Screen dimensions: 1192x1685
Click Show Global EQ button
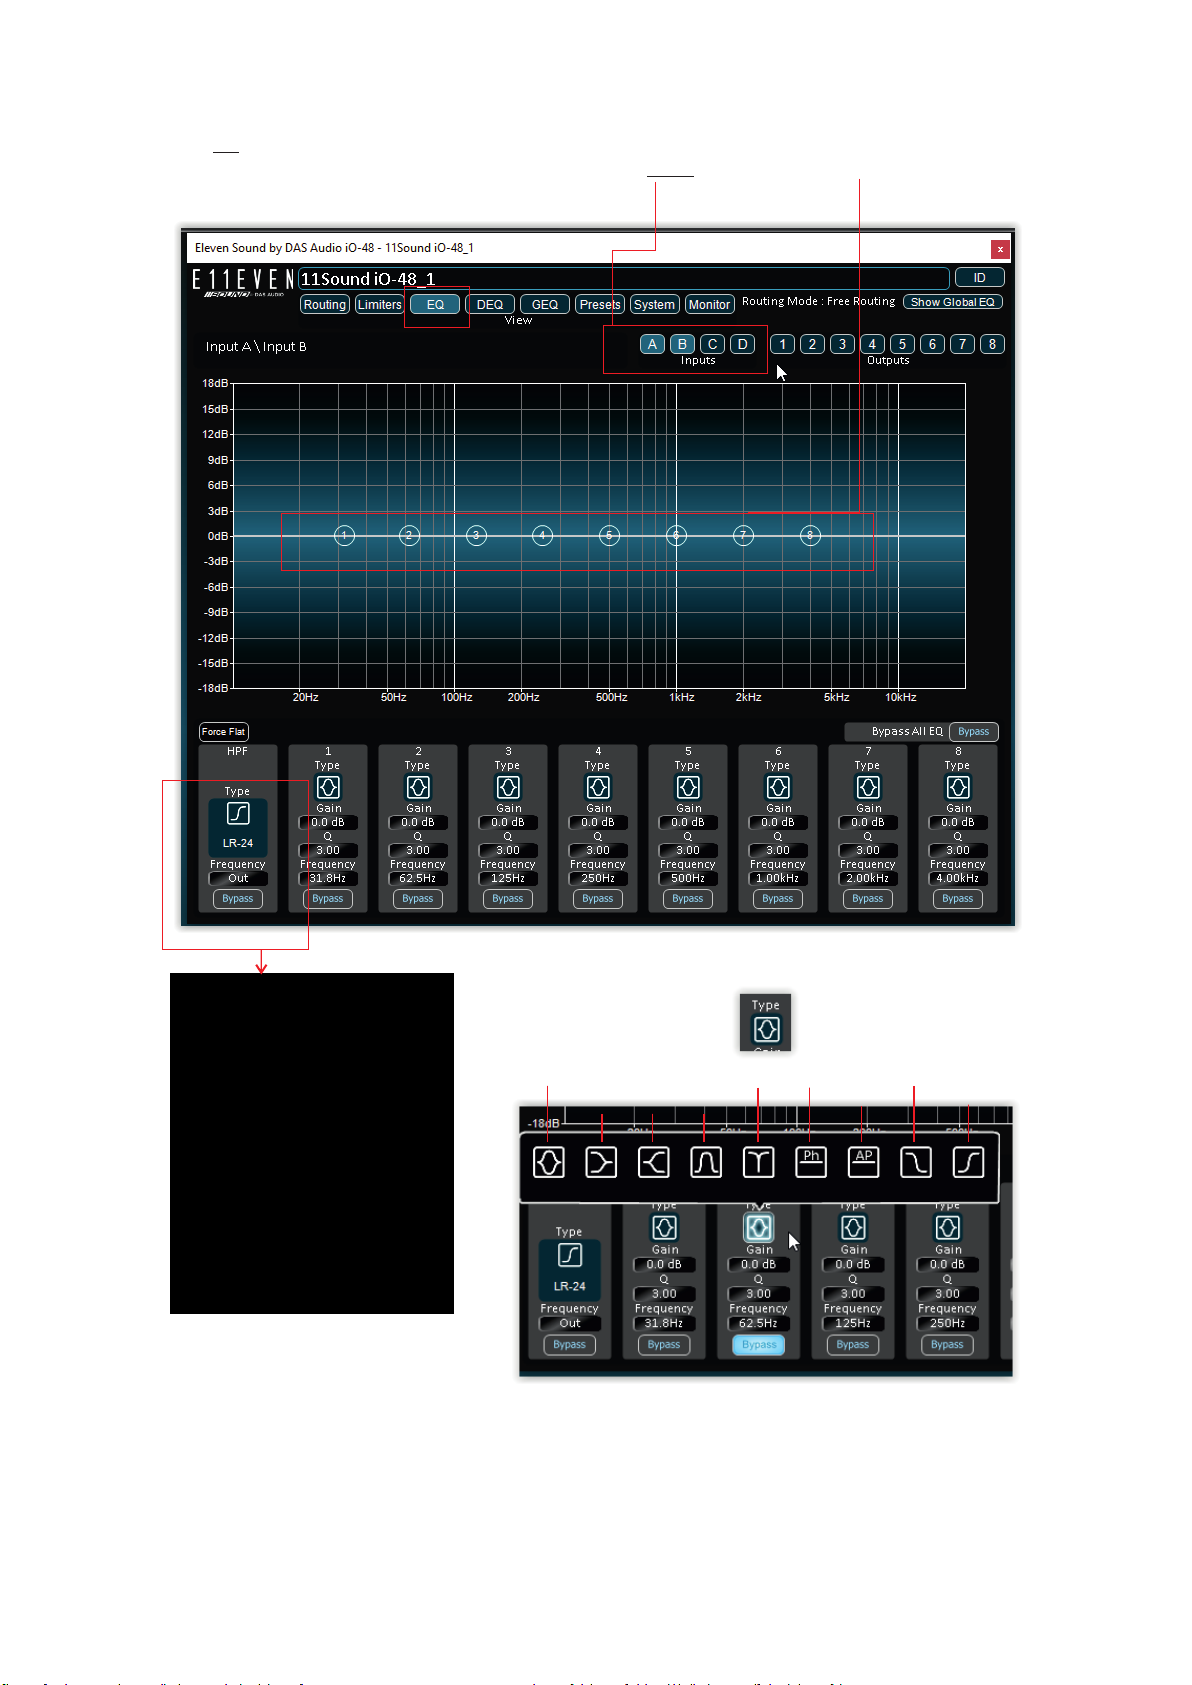point(953,302)
